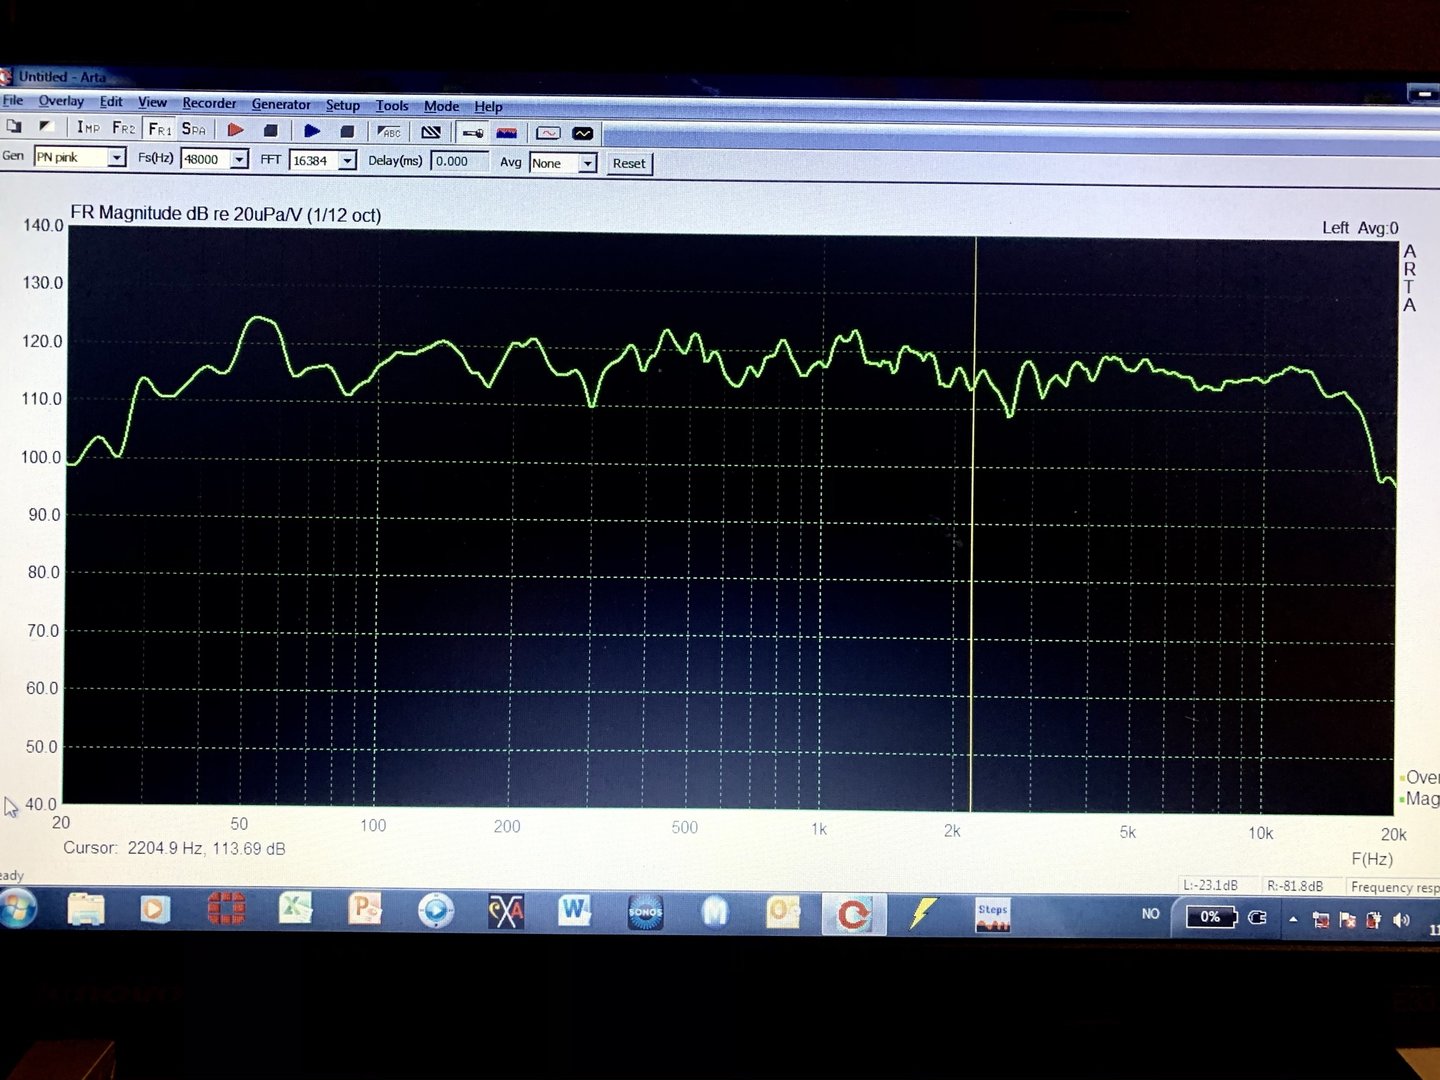The image size is (1440, 1080).
Task: Click the active Arta taskbar icon
Action: coord(854,914)
